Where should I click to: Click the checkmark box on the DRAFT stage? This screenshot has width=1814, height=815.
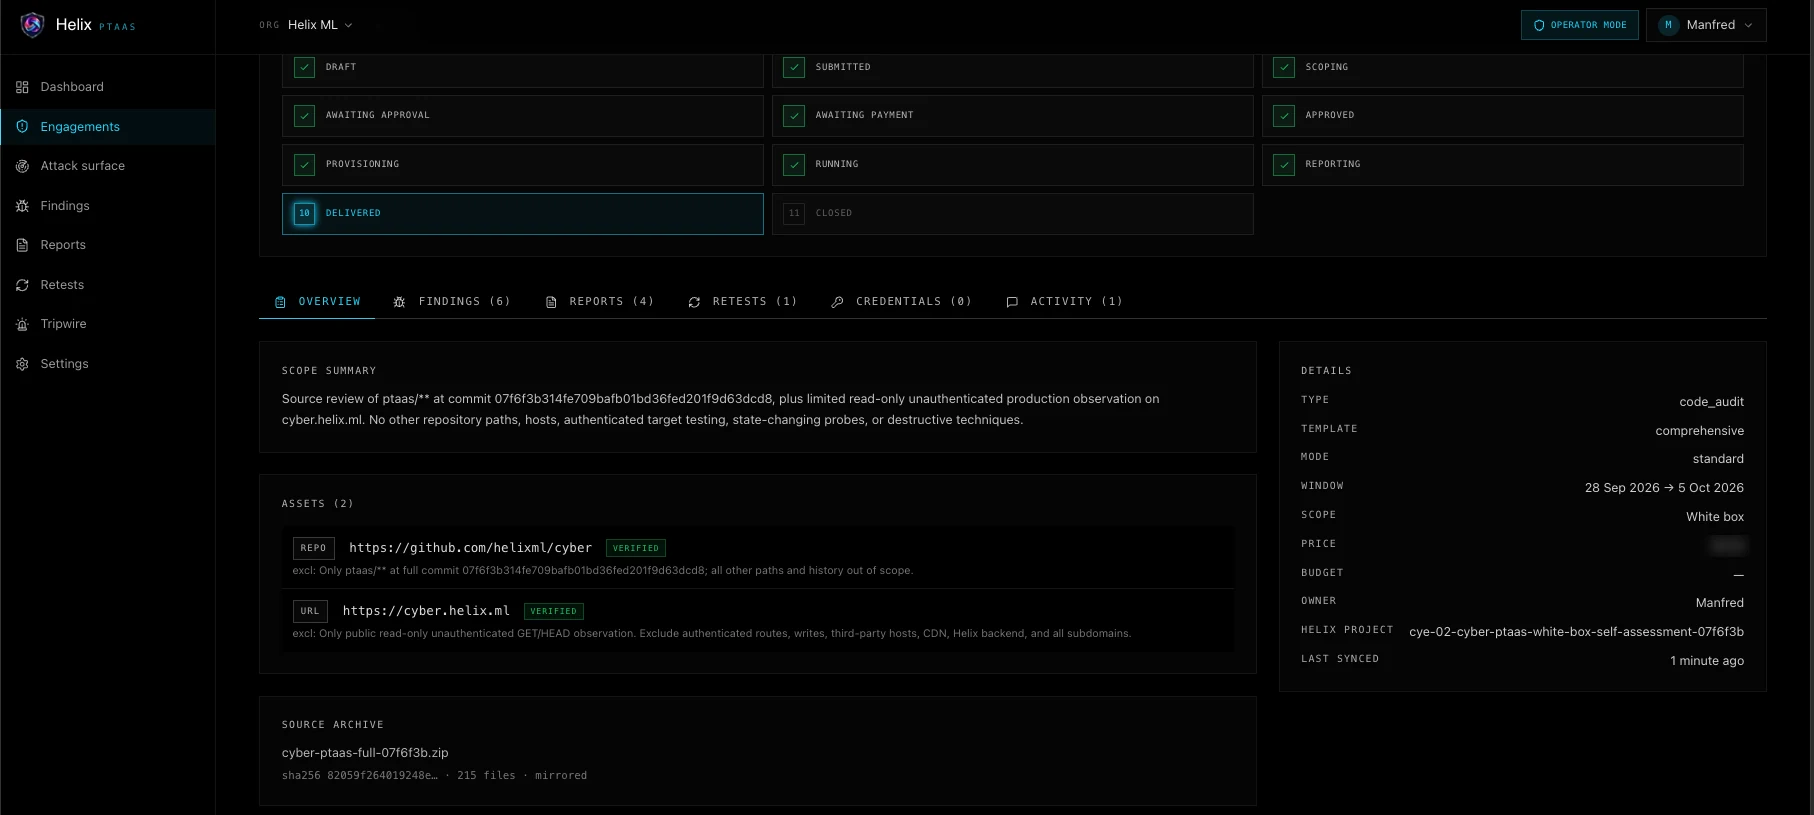(305, 67)
